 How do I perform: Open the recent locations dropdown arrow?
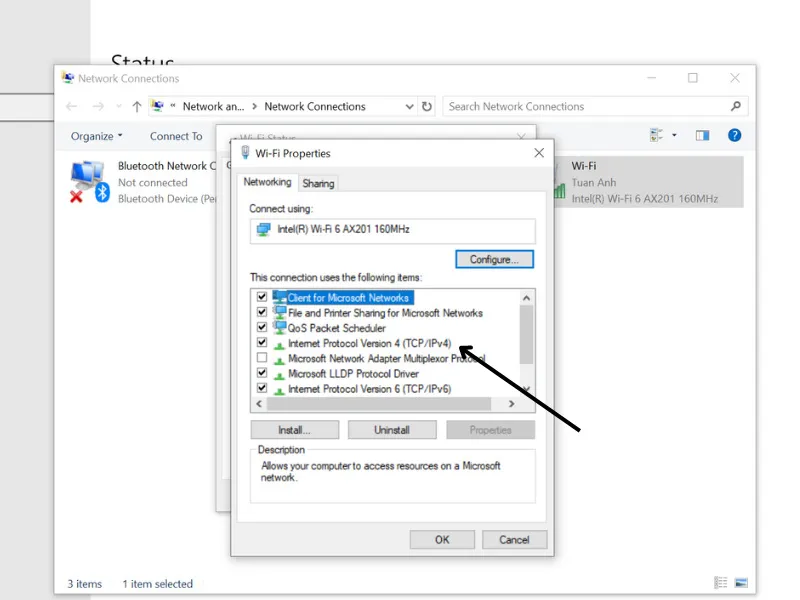coord(118,107)
